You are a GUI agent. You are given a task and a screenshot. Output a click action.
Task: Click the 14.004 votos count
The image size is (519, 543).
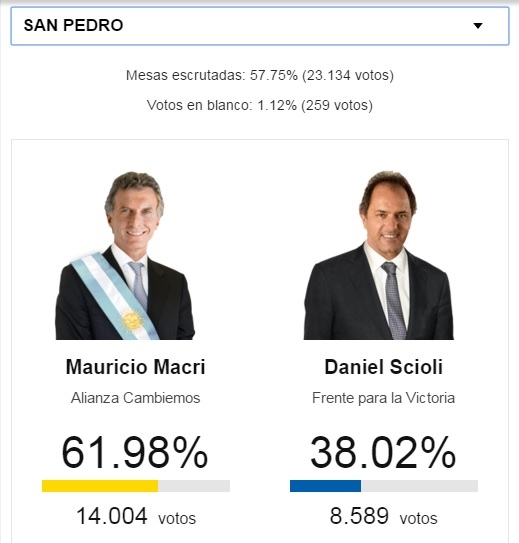(136, 516)
